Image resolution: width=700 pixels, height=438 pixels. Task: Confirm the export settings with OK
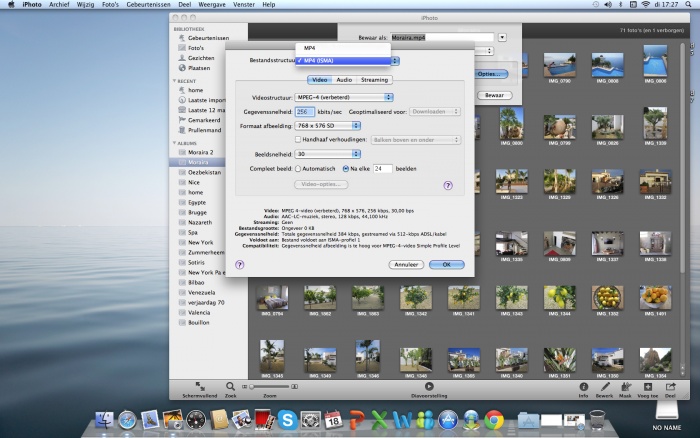coord(446,264)
